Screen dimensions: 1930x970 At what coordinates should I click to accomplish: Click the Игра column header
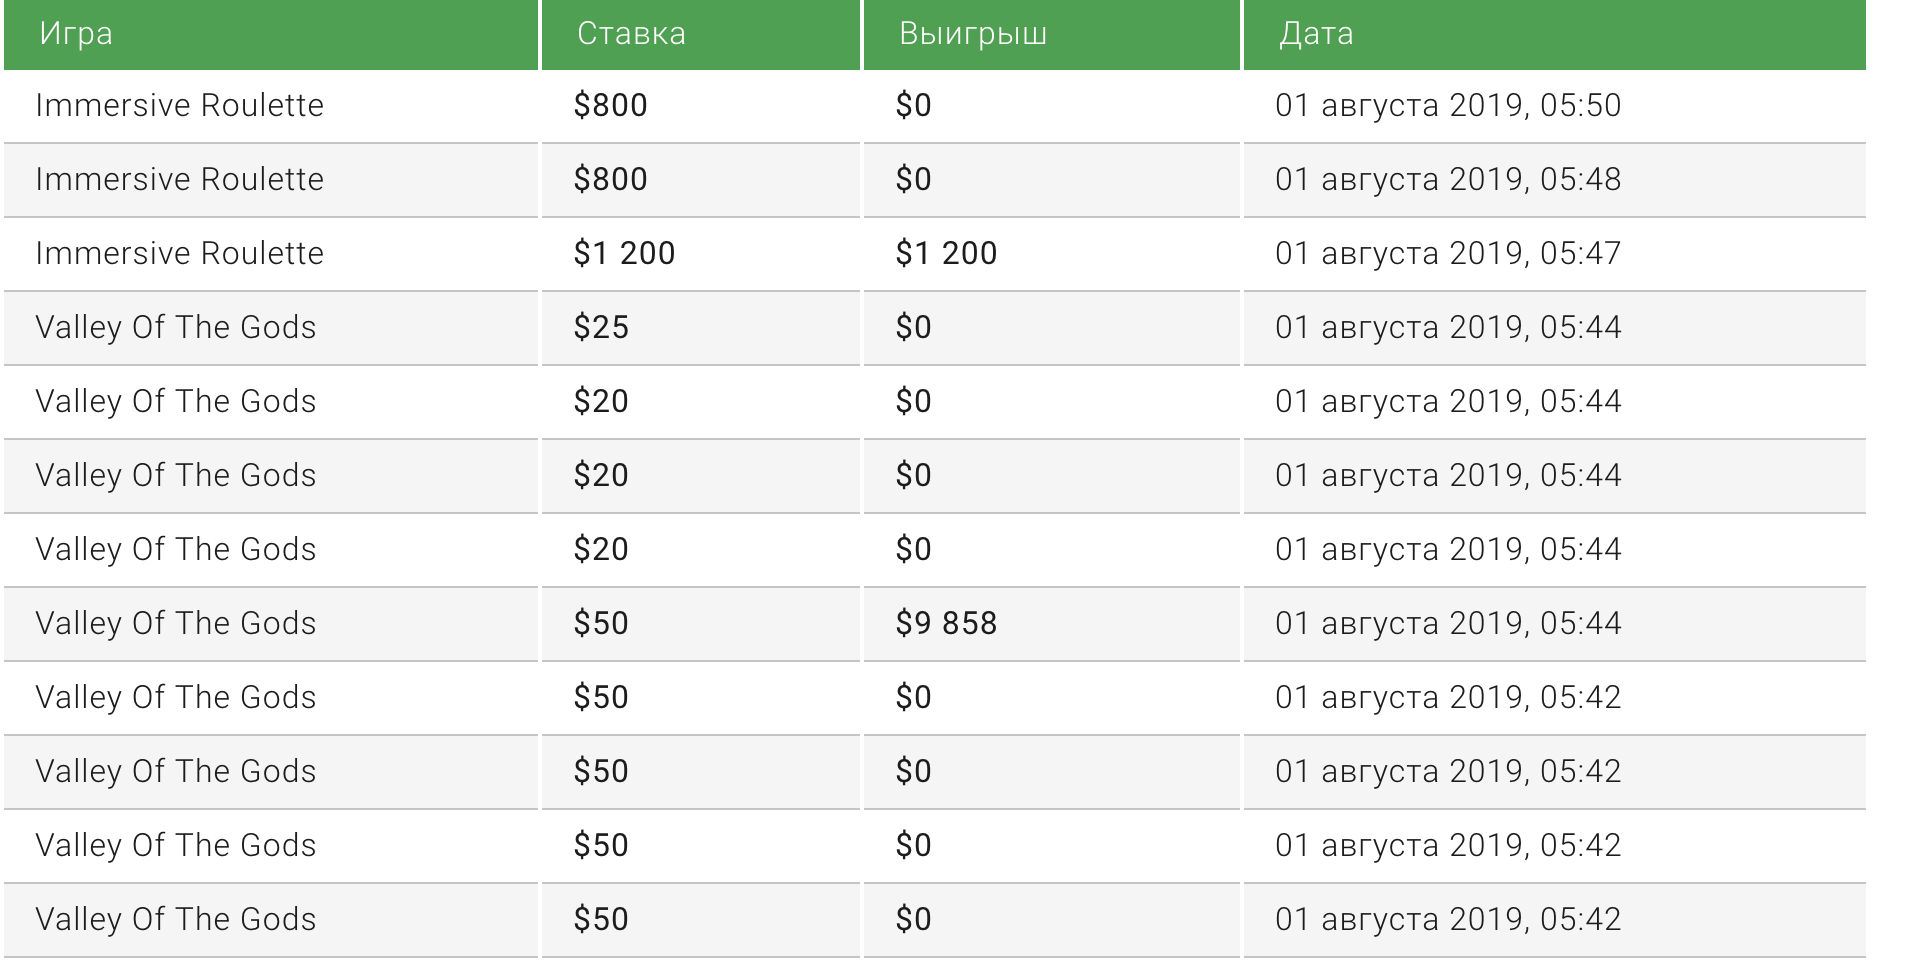[x=76, y=34]
